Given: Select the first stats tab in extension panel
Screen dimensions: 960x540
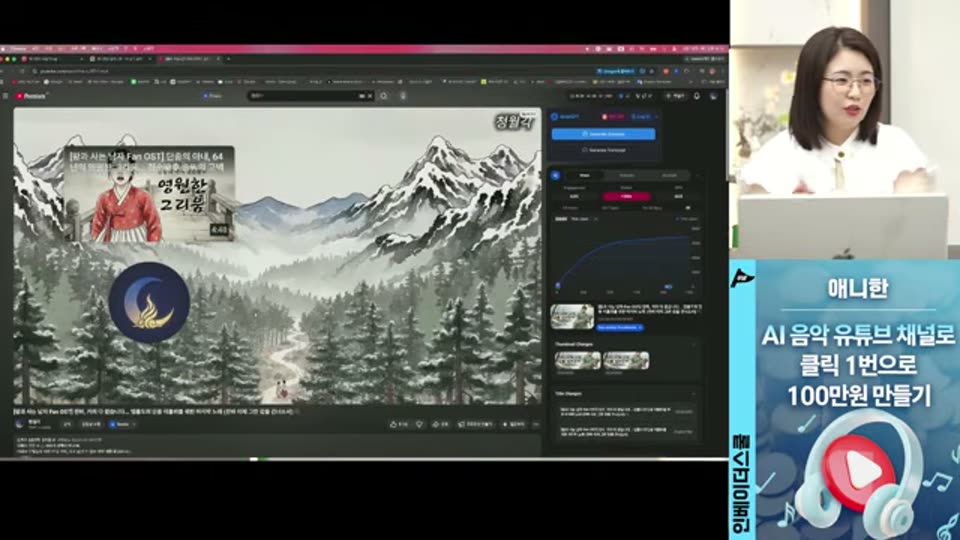Looking at the screenshot, I should click(584, 176).
